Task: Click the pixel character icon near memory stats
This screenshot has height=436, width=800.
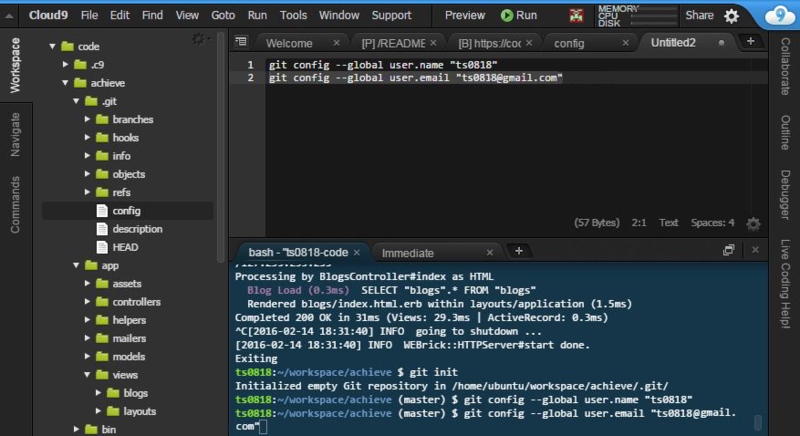Action: [x=577, y=16]
